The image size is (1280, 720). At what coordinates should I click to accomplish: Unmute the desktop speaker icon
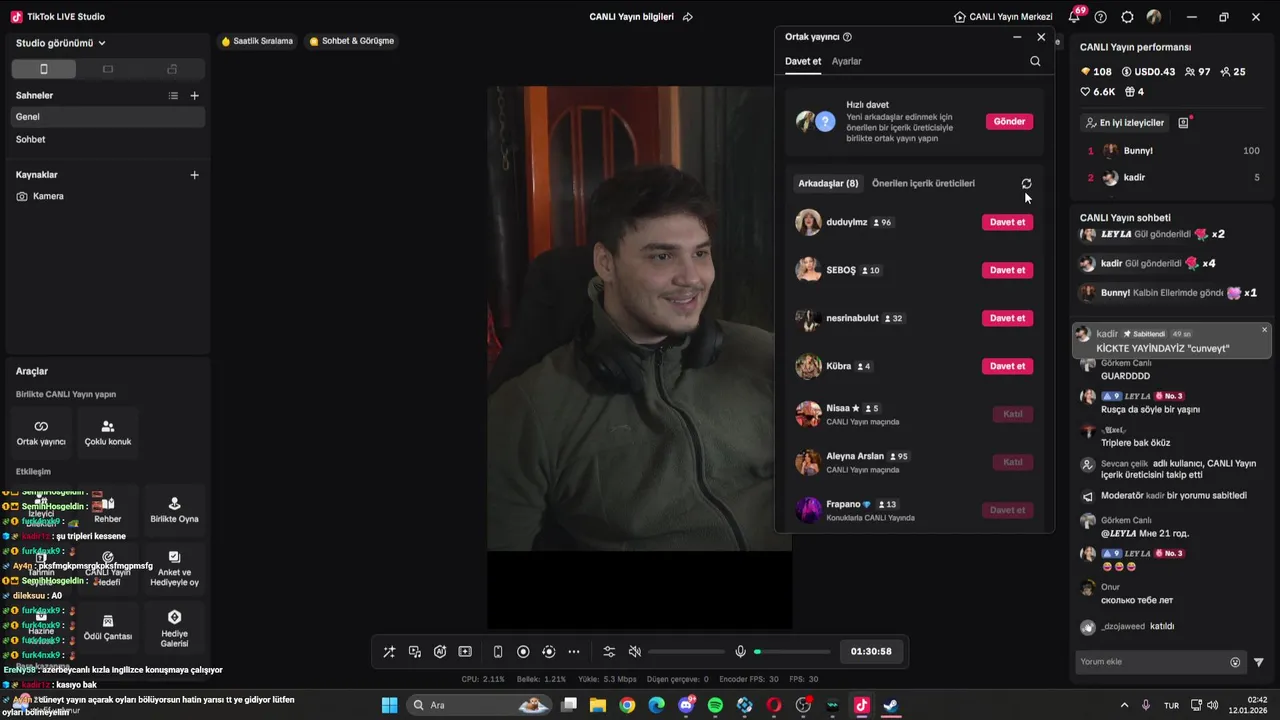click(634, 651)
